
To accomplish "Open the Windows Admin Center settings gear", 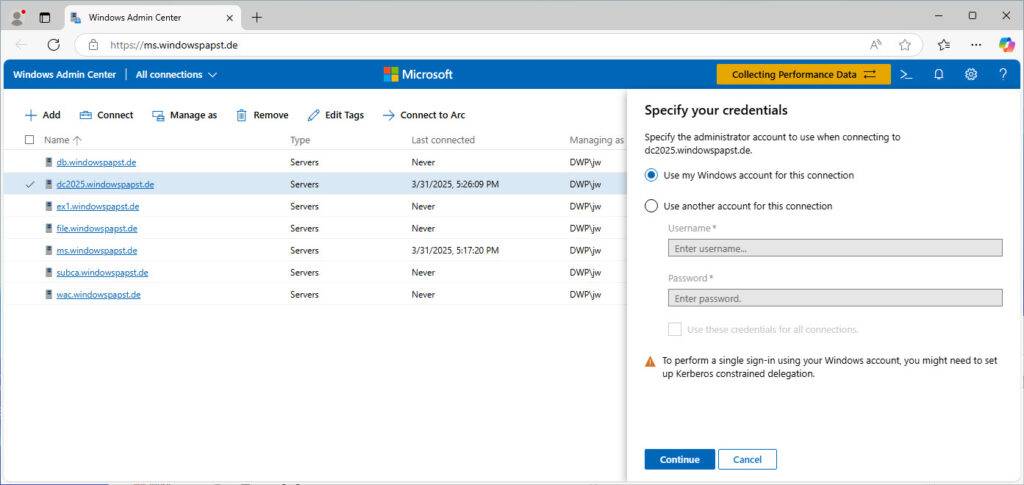I will tap(971, 74).
